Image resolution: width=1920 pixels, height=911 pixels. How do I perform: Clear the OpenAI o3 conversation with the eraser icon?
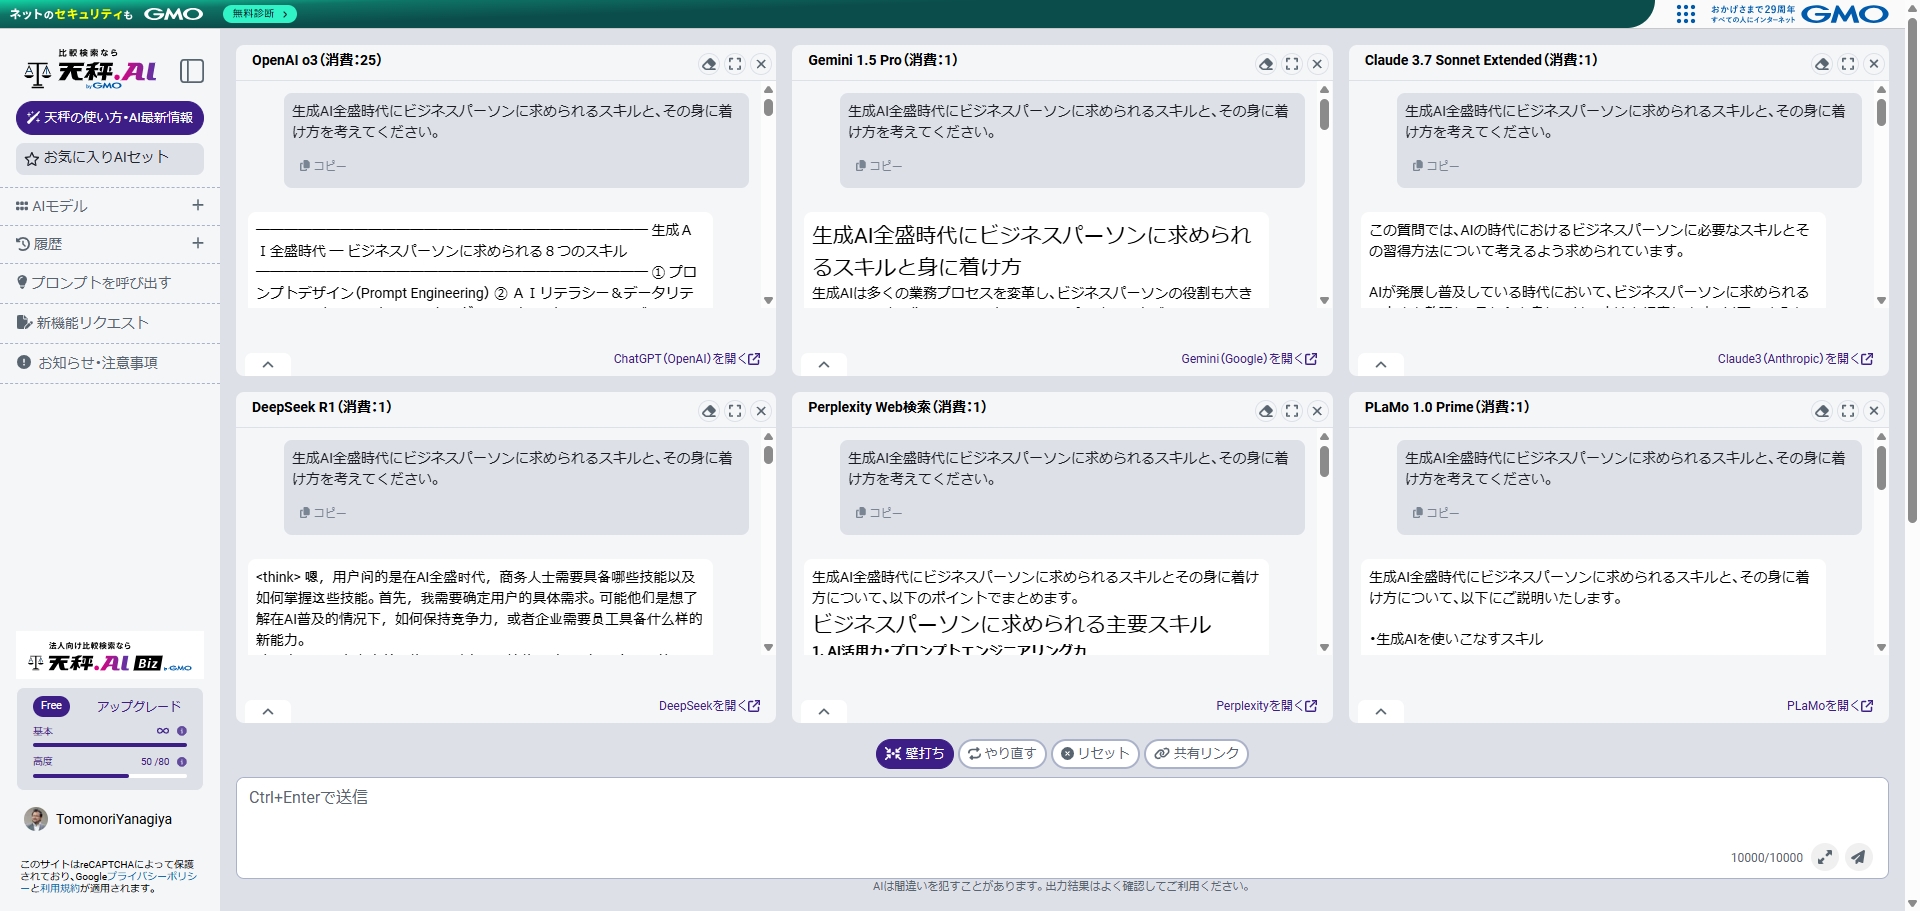[710, 63]
